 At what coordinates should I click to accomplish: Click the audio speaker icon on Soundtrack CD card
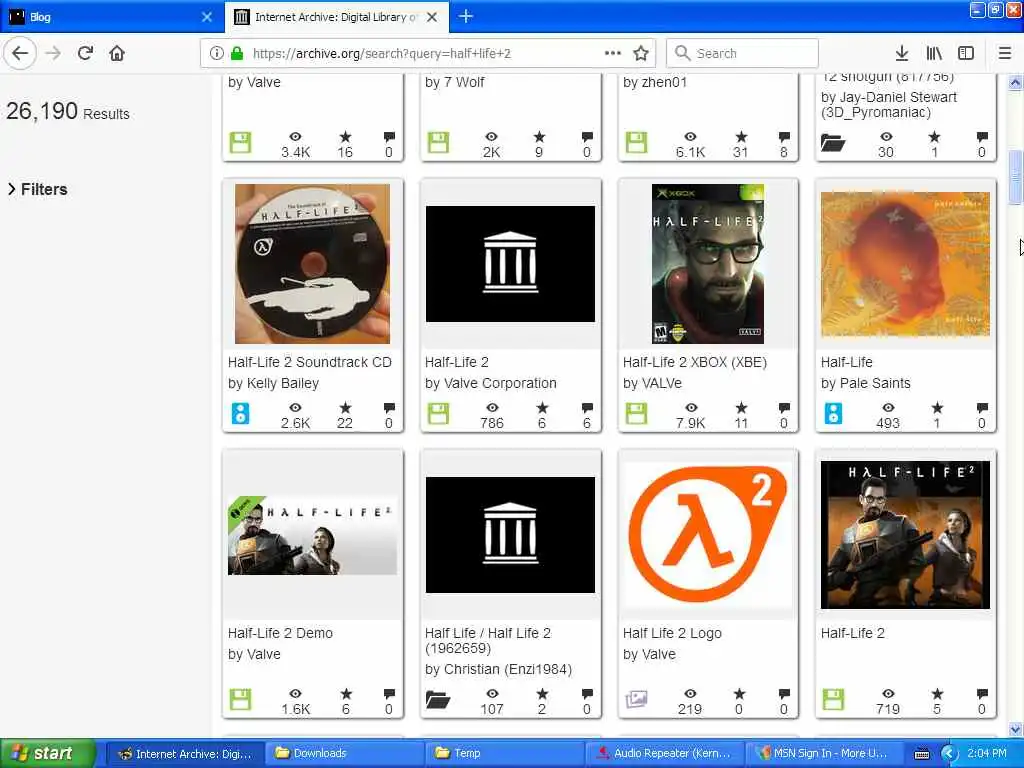coord(240,413)
